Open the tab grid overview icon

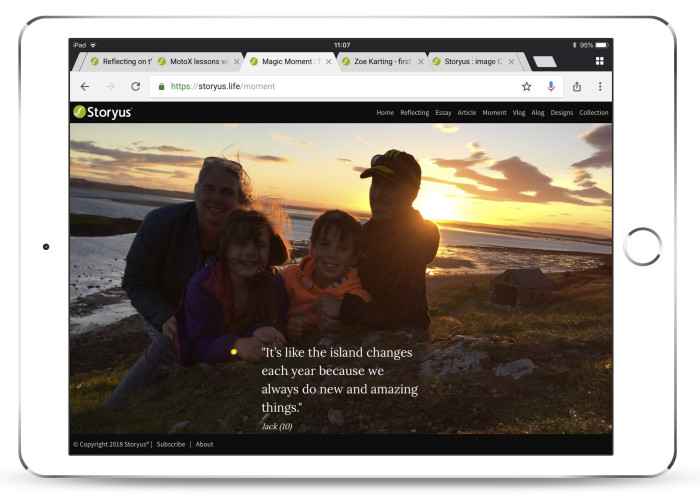point(600,61)
